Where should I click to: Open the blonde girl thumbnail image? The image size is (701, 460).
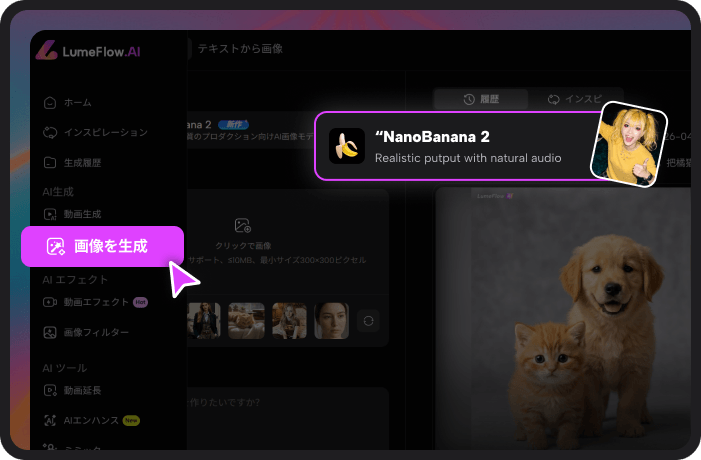tap(629, 144)
